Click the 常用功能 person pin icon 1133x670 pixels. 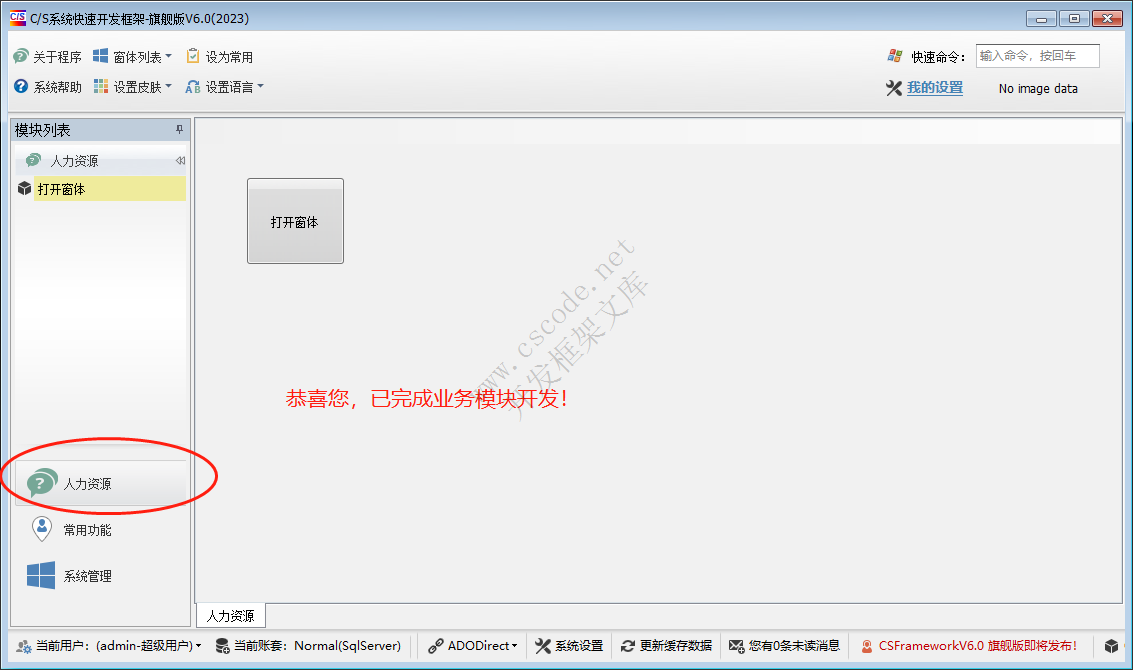tap(41, 529)
